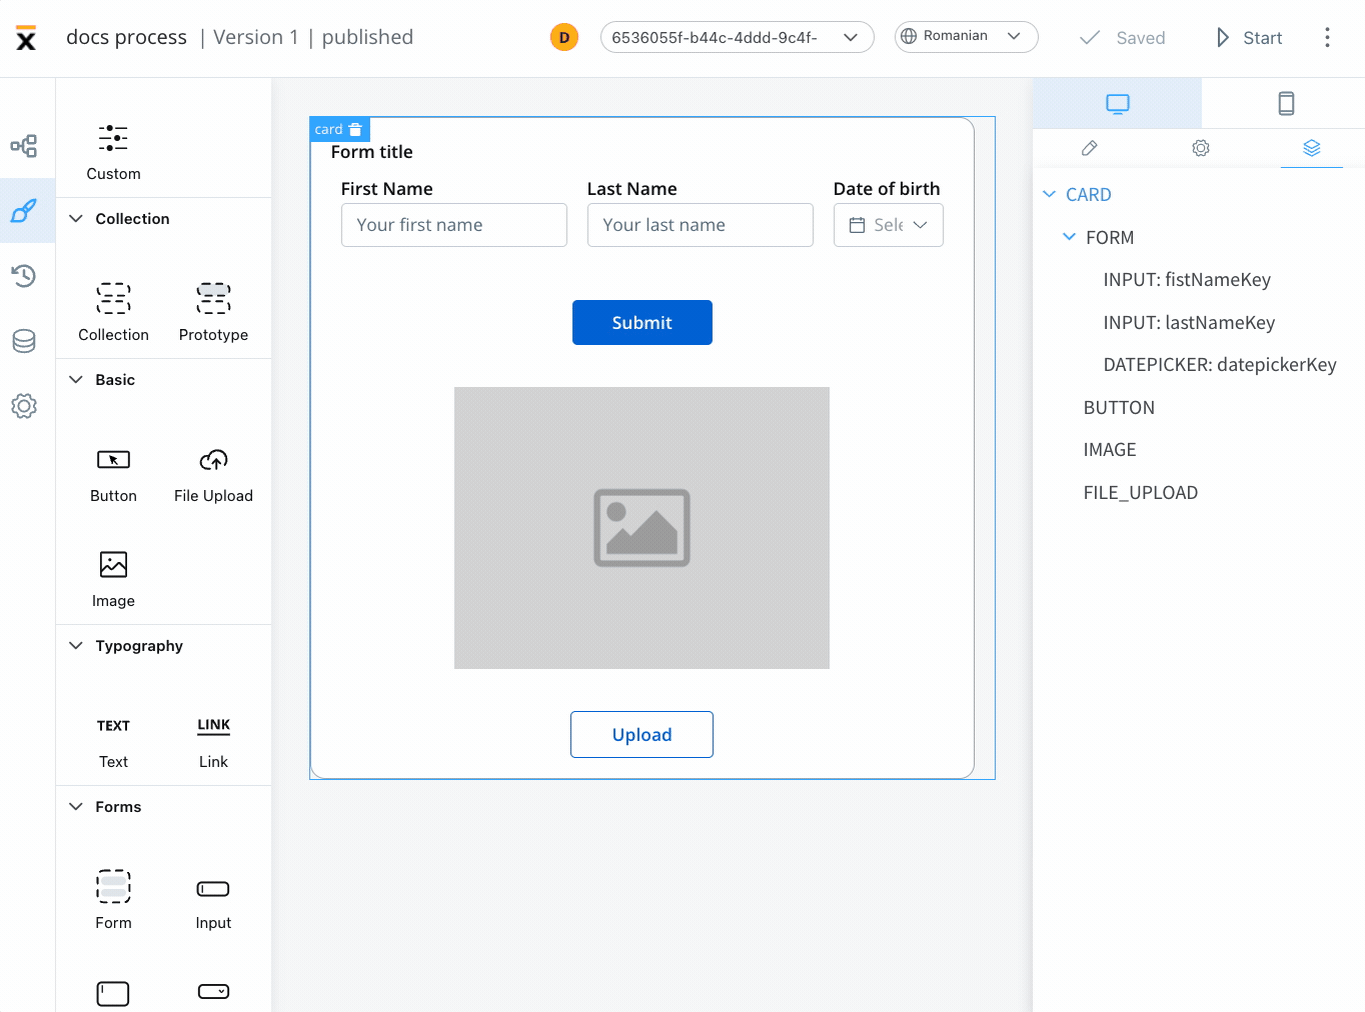The image size is (1365, 1012).
Task: Click the First Name input field
Action: [x=454, y=225]
